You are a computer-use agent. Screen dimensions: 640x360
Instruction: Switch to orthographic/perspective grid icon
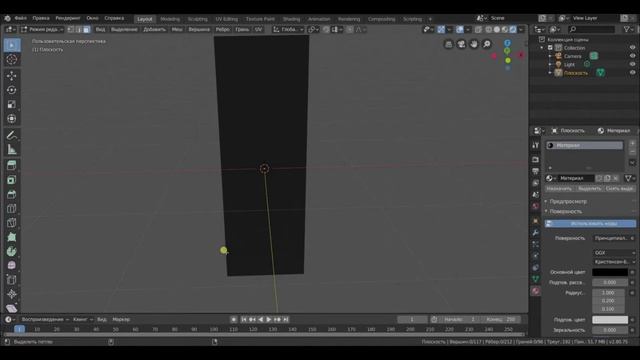point(449,44)
